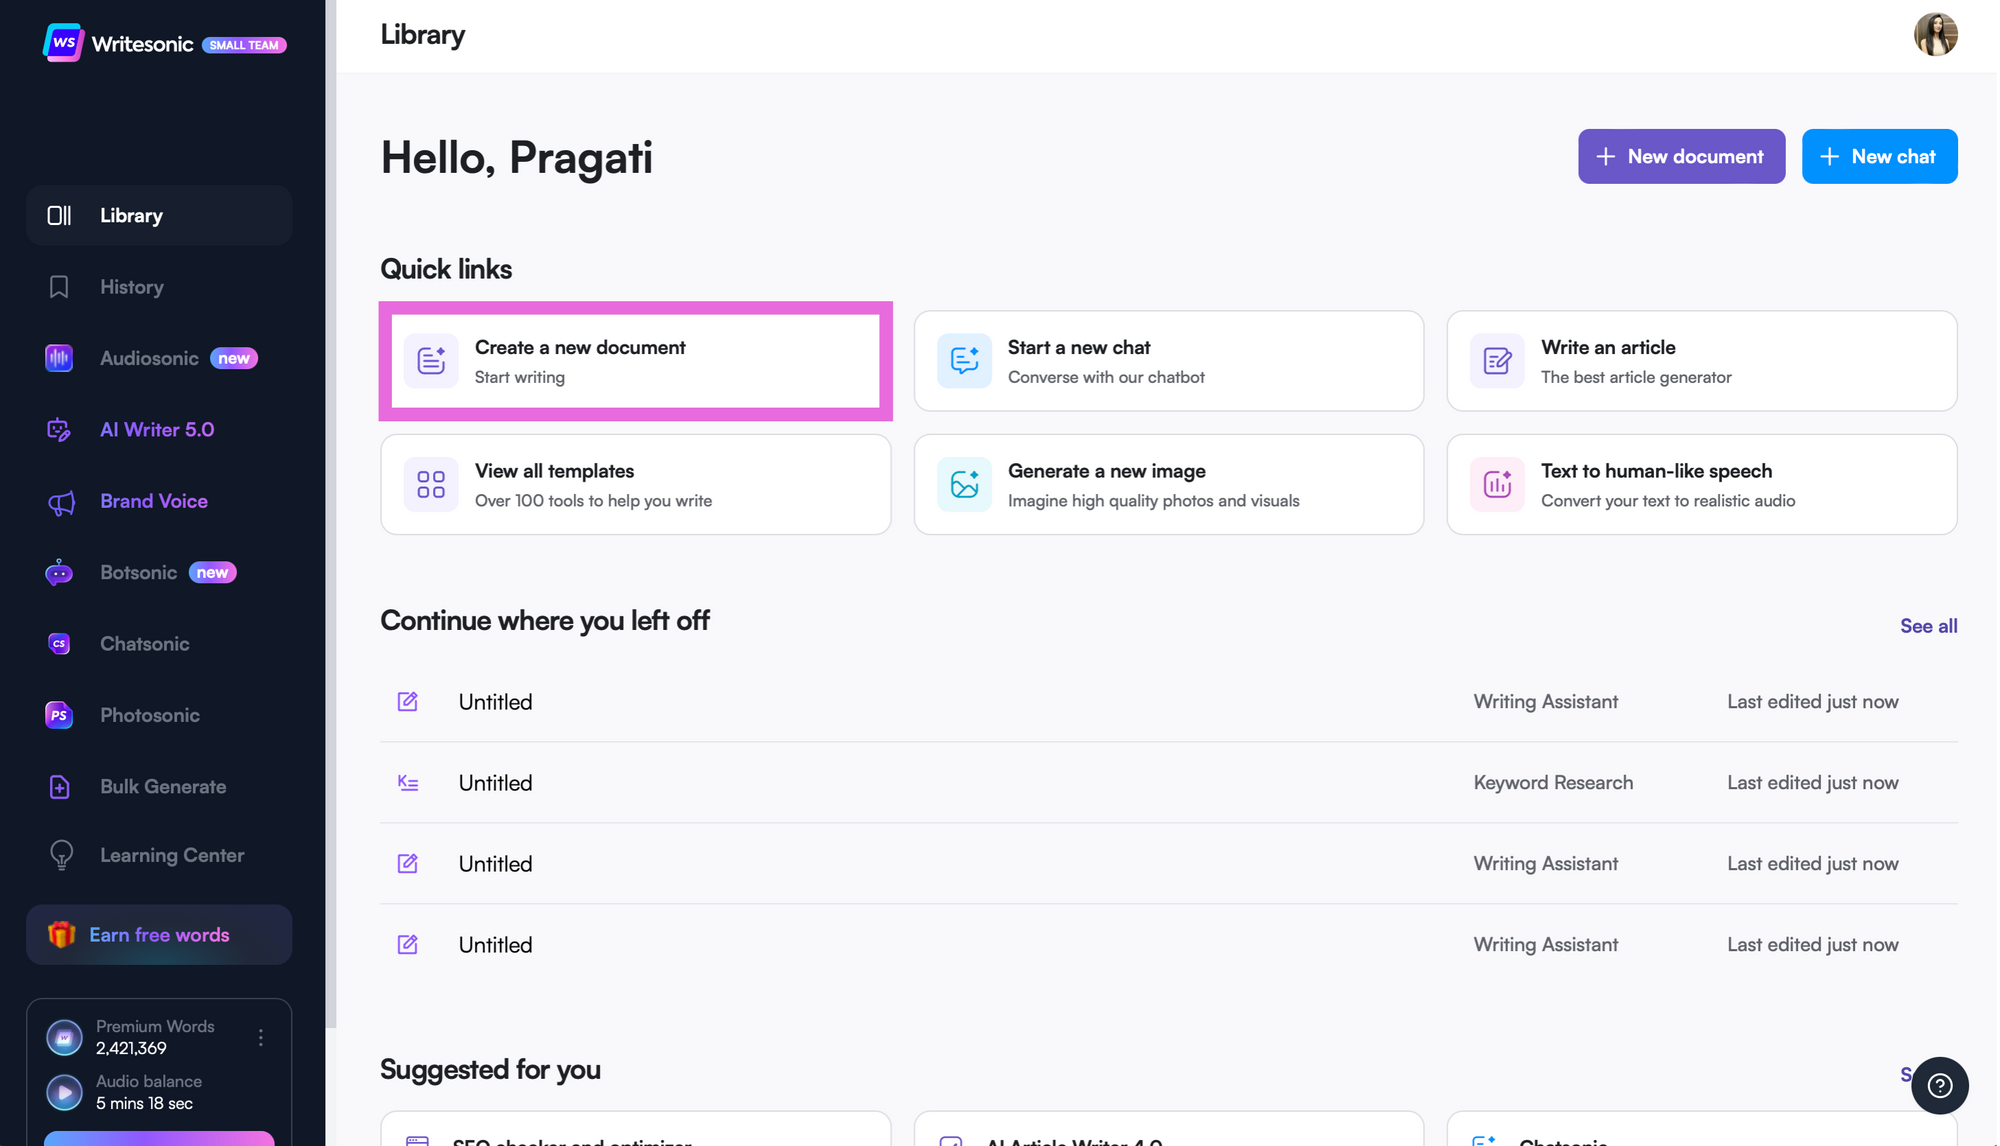Open Bulk Generate
Screen dimensions: 2000x1146
[x=163, y=786]
